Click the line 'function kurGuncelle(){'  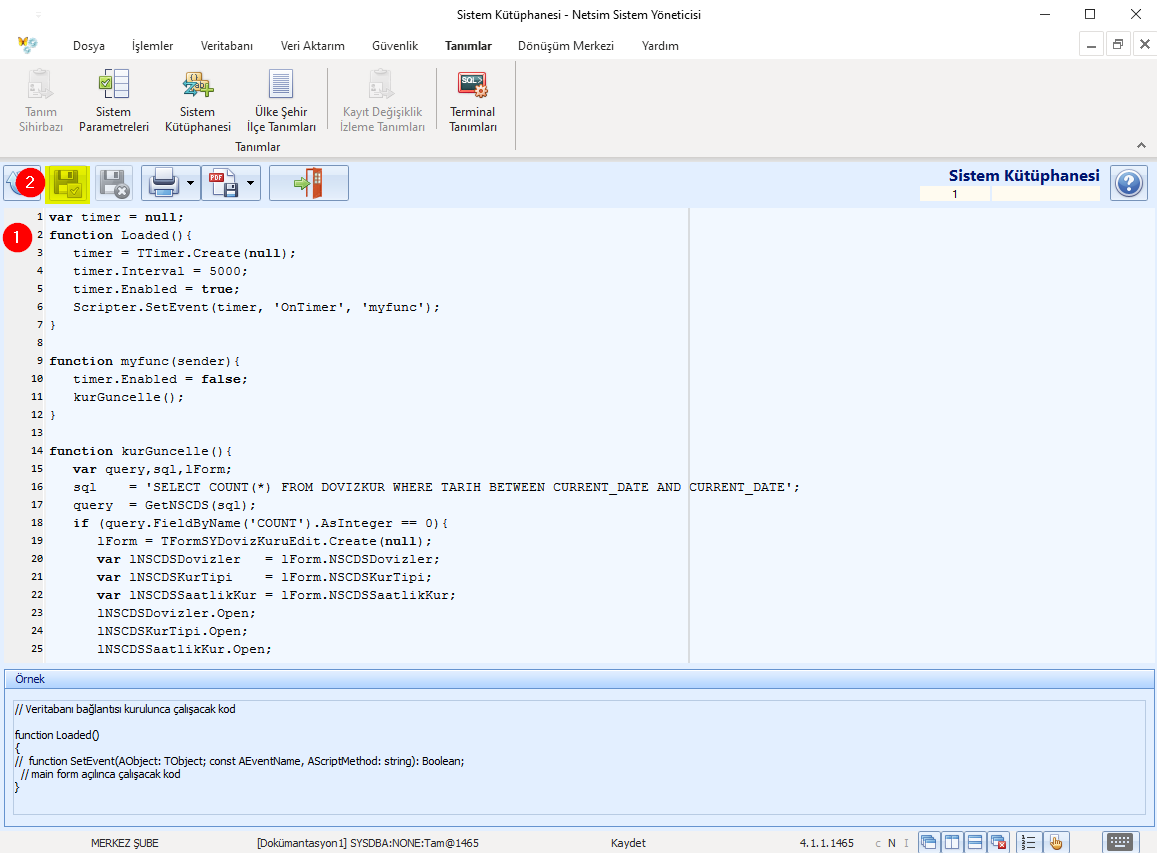coord(140,451)
